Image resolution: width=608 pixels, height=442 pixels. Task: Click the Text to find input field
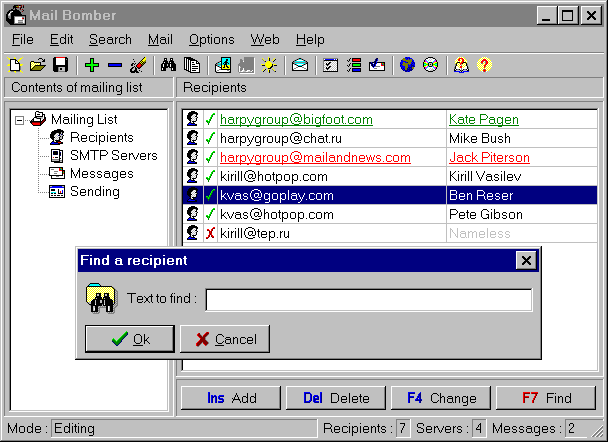pyautogui.click(x=368, y=299)
